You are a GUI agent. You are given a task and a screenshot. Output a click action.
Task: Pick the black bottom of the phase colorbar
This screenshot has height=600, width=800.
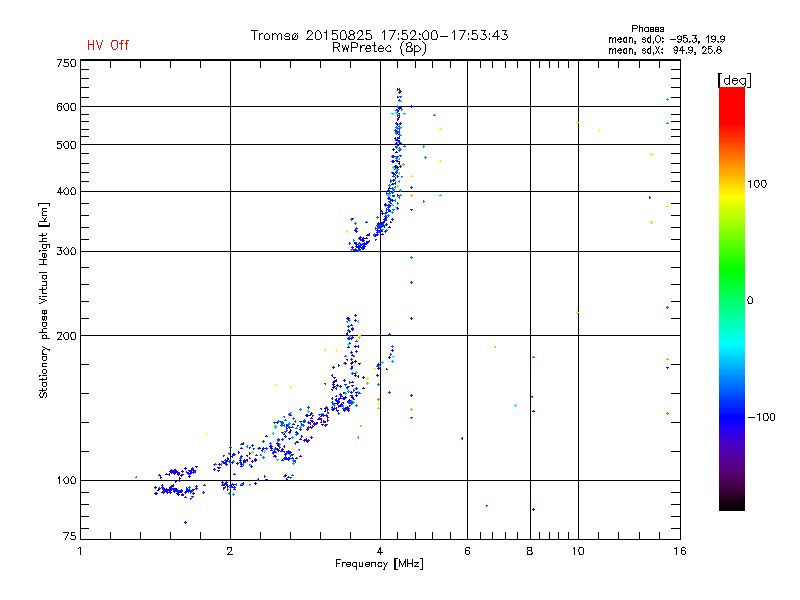tap(732, 504)
